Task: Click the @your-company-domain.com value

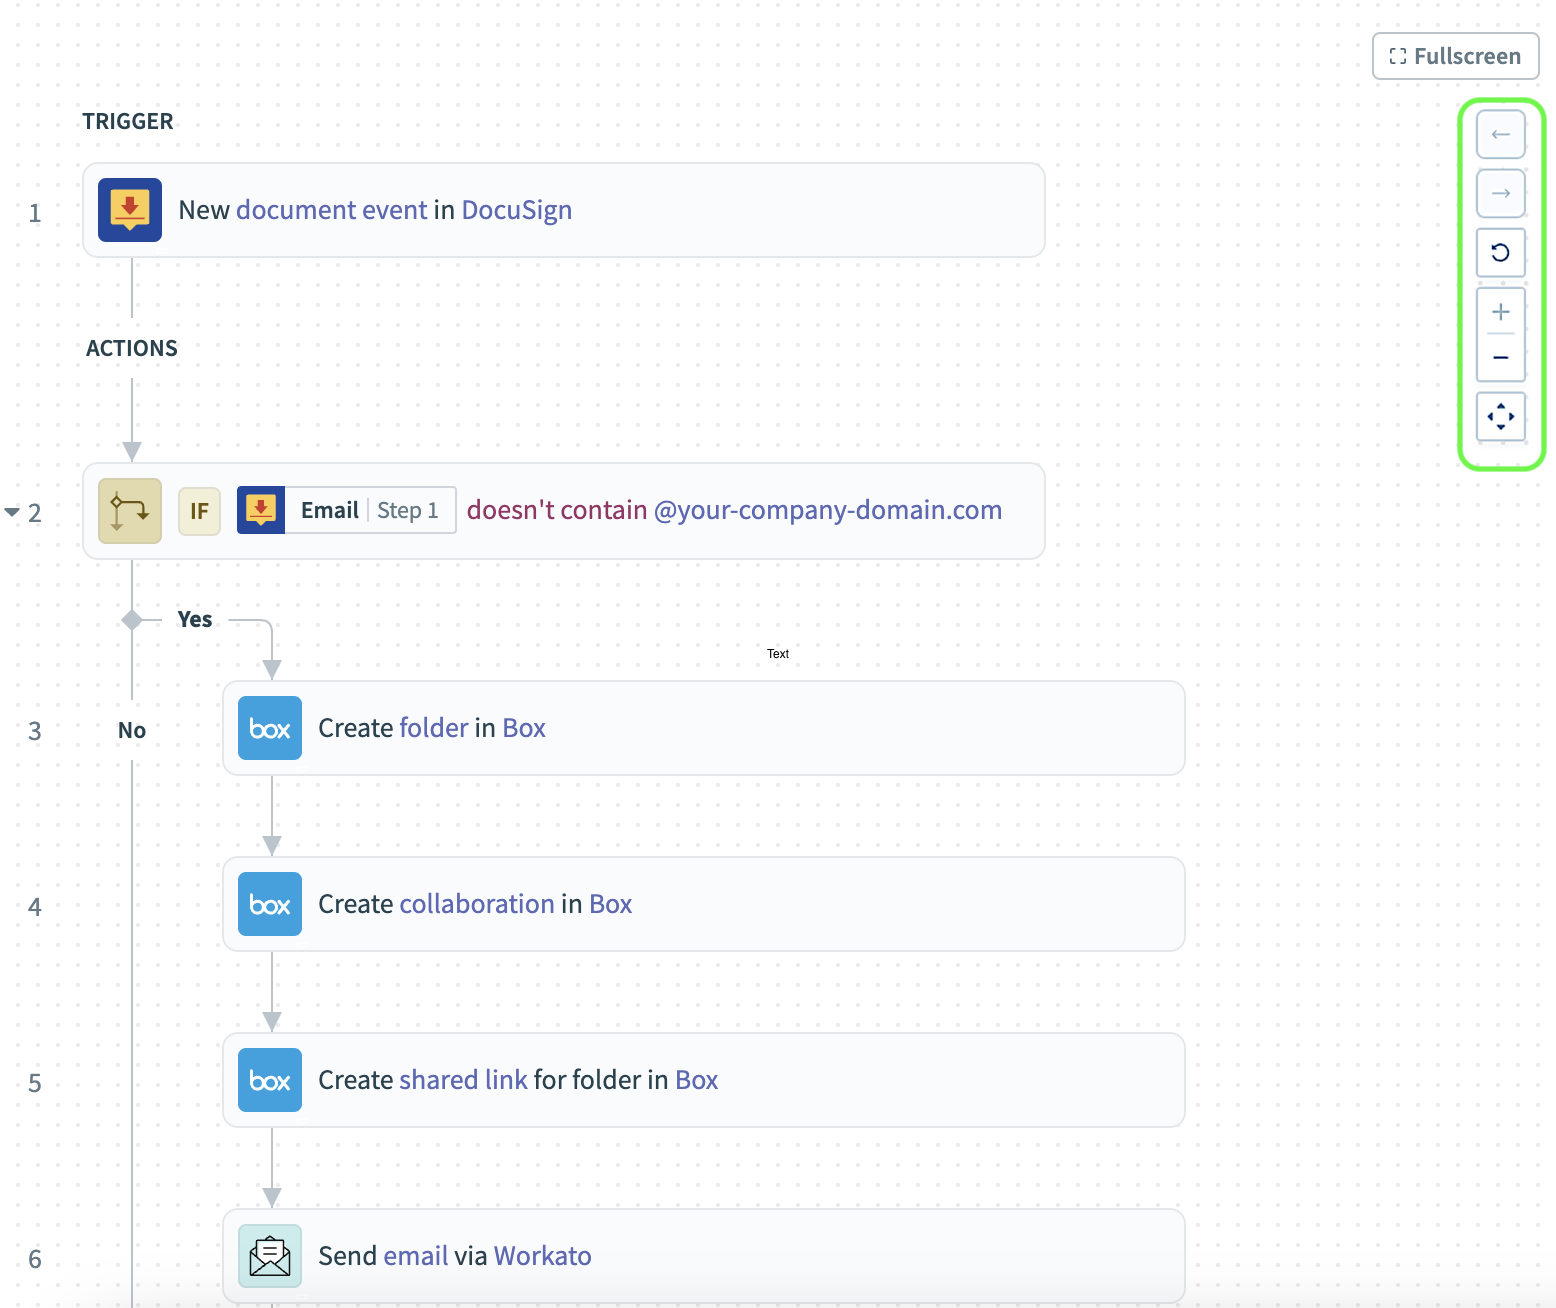Action: tap(828, 510)
